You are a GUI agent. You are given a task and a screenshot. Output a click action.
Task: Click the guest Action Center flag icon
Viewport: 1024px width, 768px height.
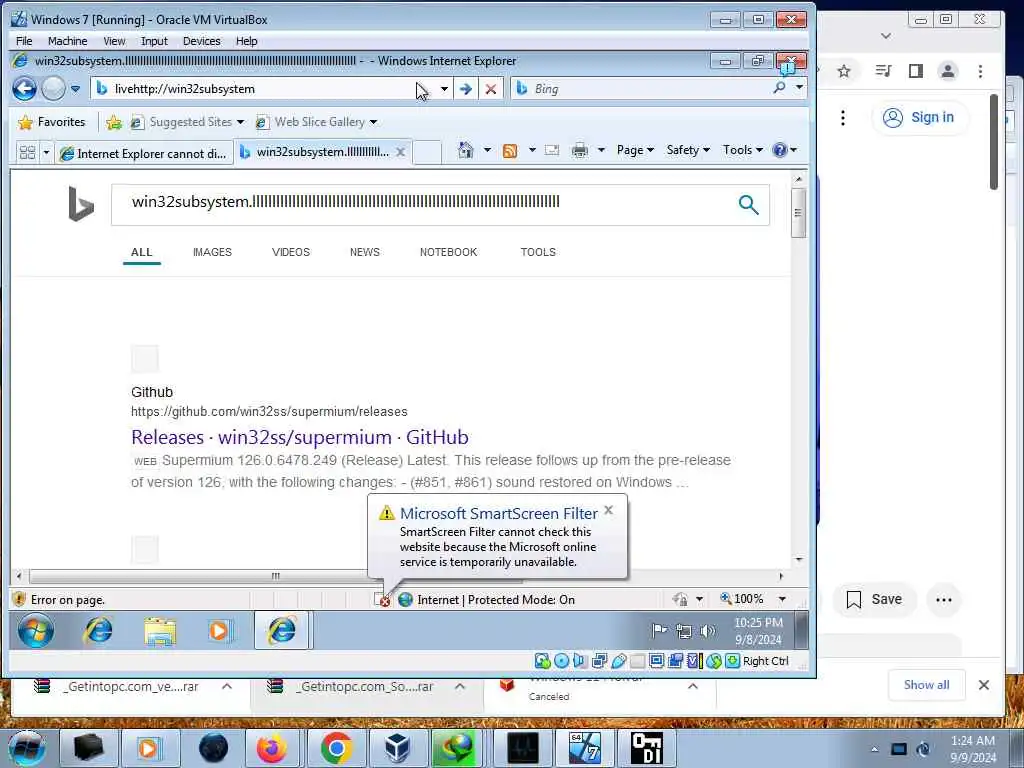click(x=660, y=631)
